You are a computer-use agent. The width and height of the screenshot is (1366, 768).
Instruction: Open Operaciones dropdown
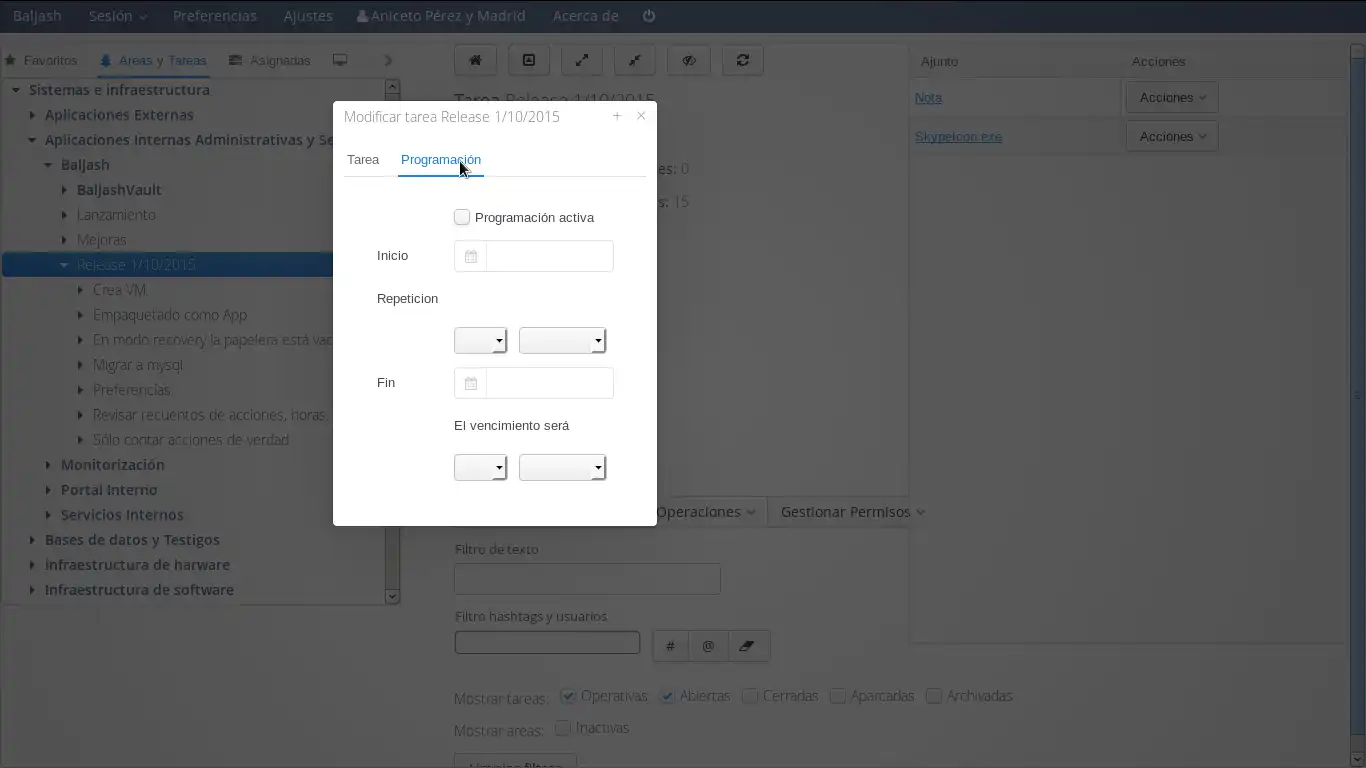(705, 512)
